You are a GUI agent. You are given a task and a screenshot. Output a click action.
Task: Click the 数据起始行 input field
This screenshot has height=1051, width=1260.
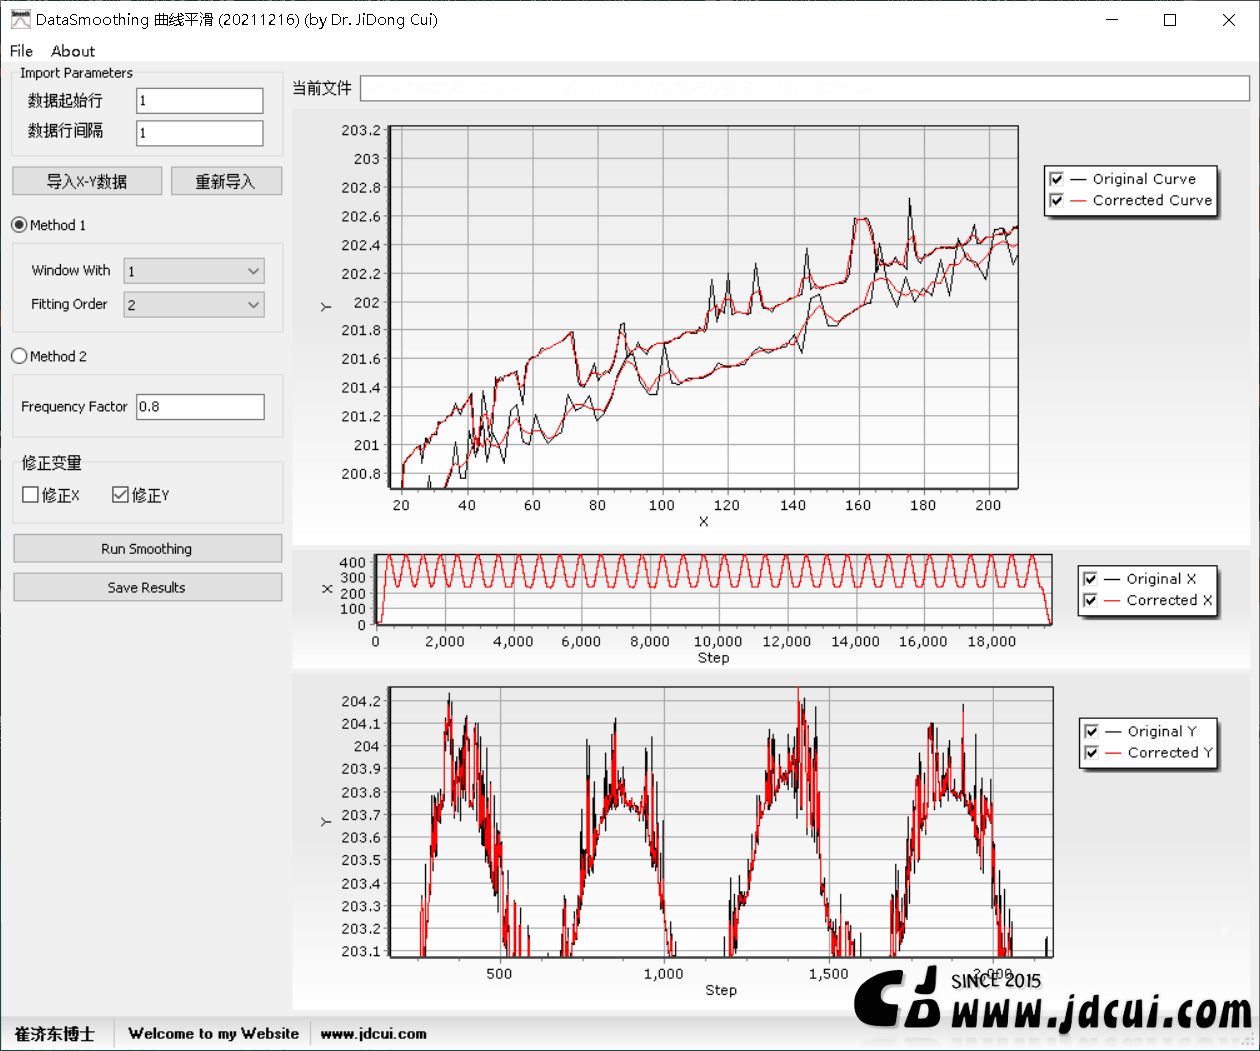pos(200,101)
